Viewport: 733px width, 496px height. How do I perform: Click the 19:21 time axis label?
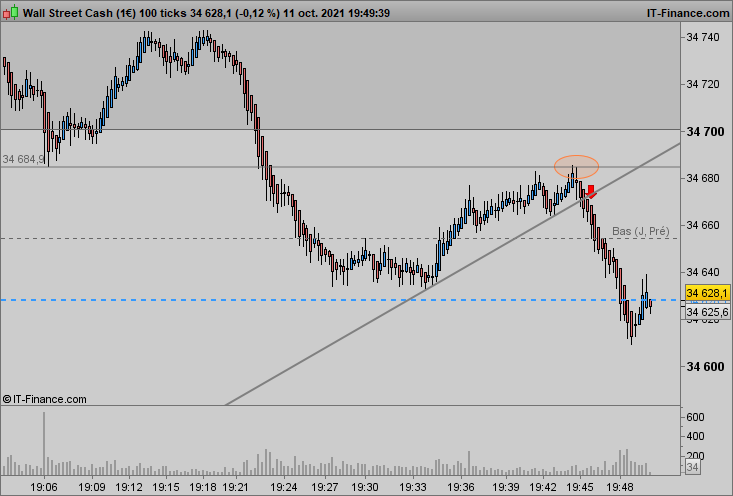point(235,487)
